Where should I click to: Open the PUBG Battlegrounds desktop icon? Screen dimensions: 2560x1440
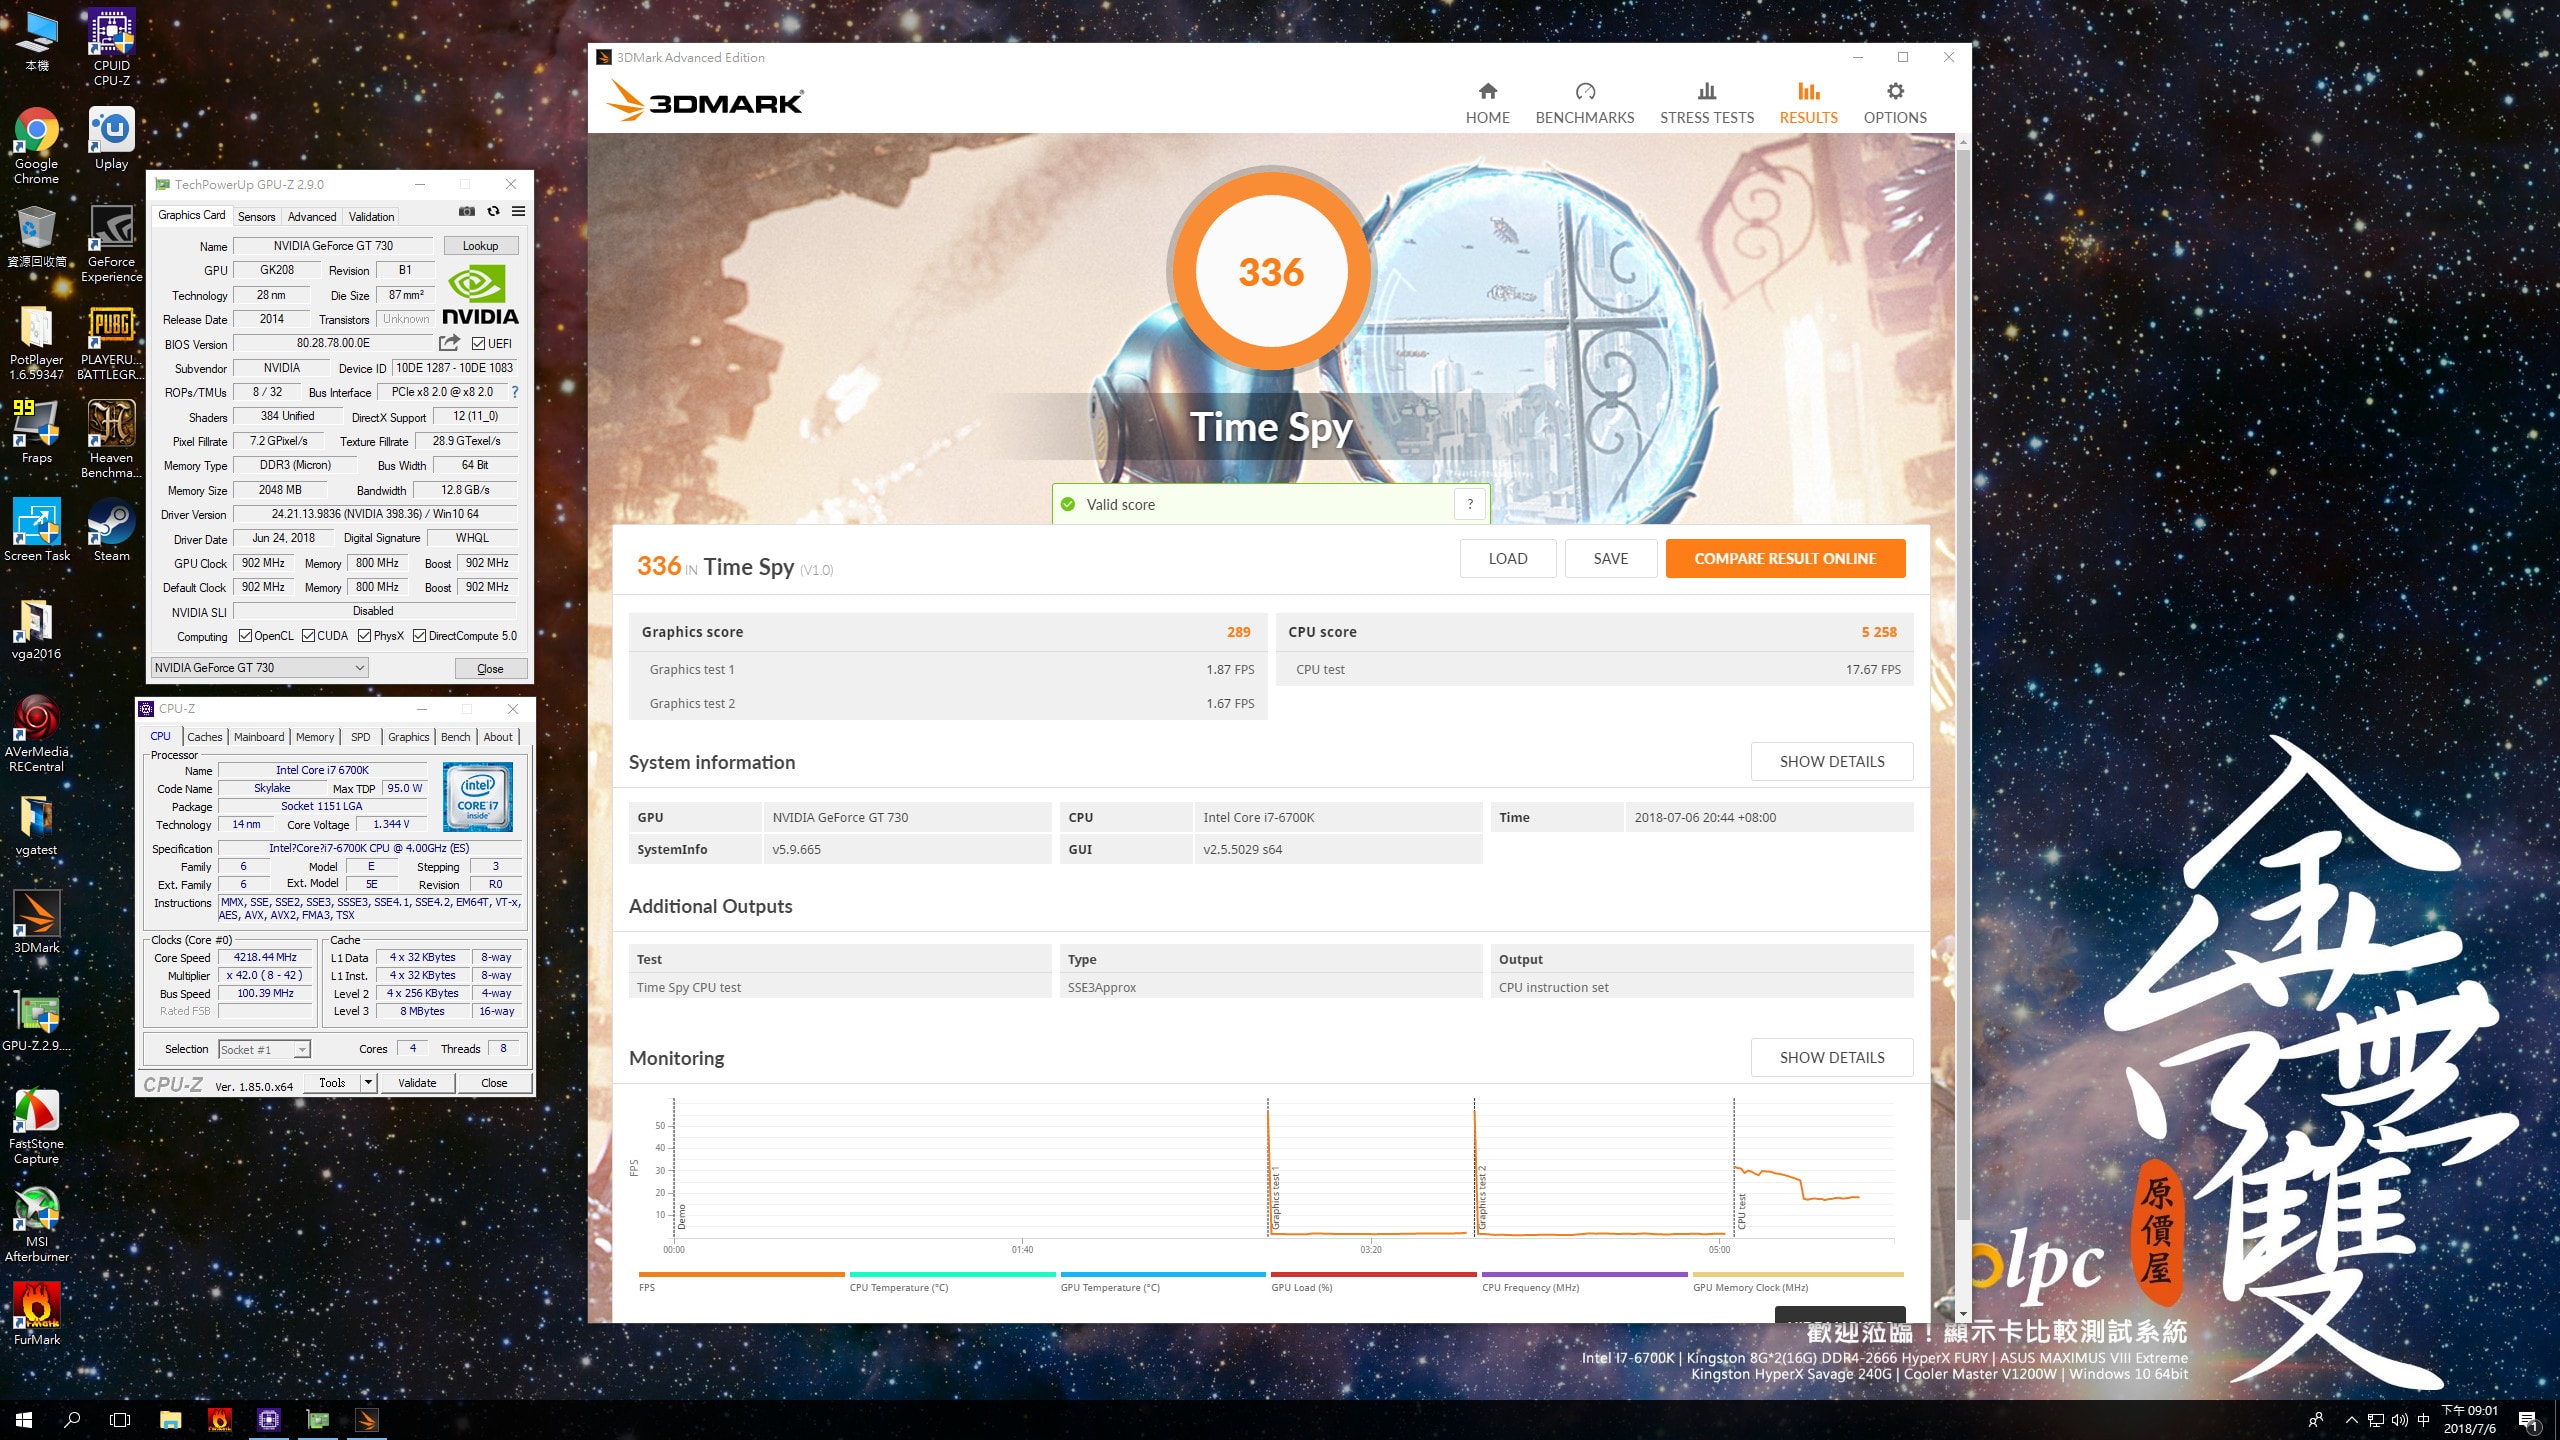(x=110, y=342)
